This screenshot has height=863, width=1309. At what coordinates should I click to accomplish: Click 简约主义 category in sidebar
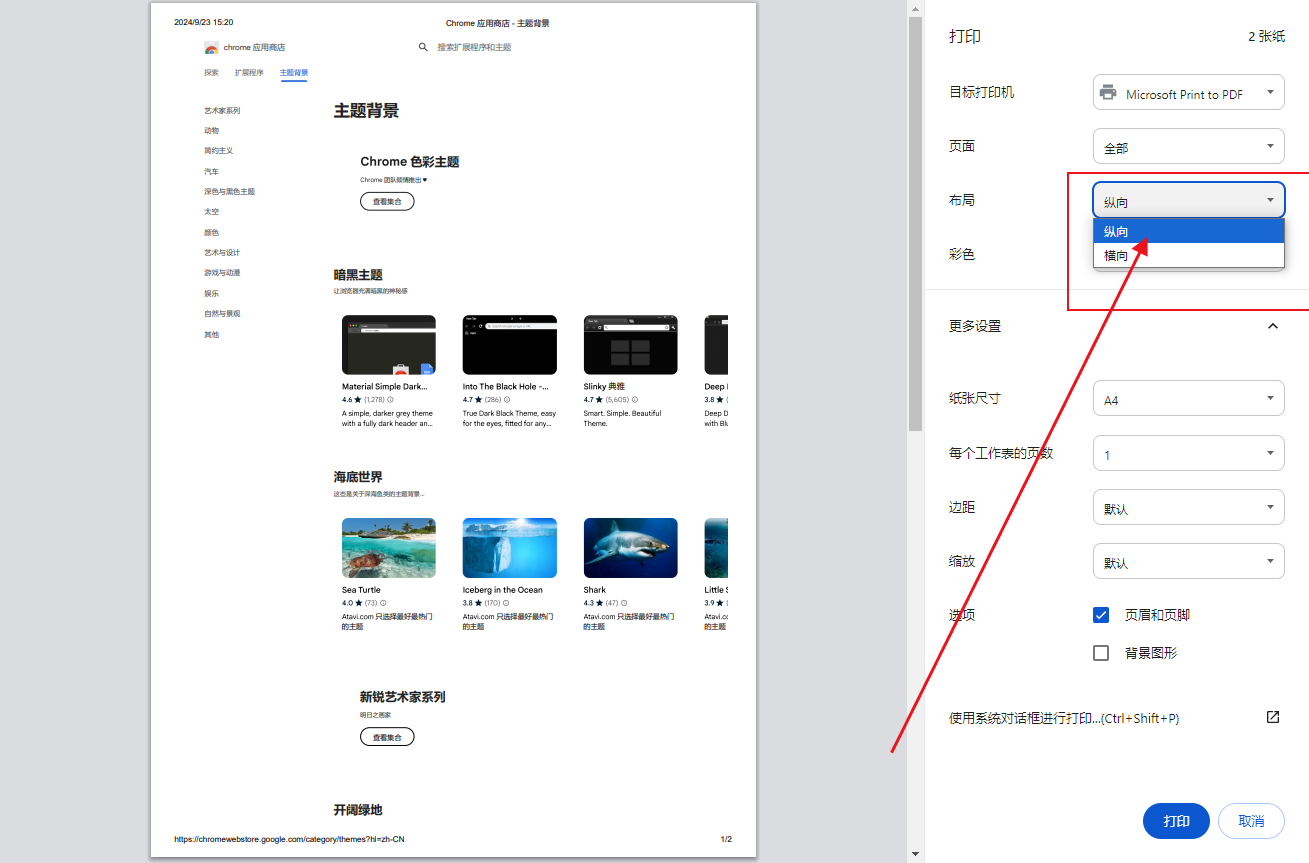219,151
